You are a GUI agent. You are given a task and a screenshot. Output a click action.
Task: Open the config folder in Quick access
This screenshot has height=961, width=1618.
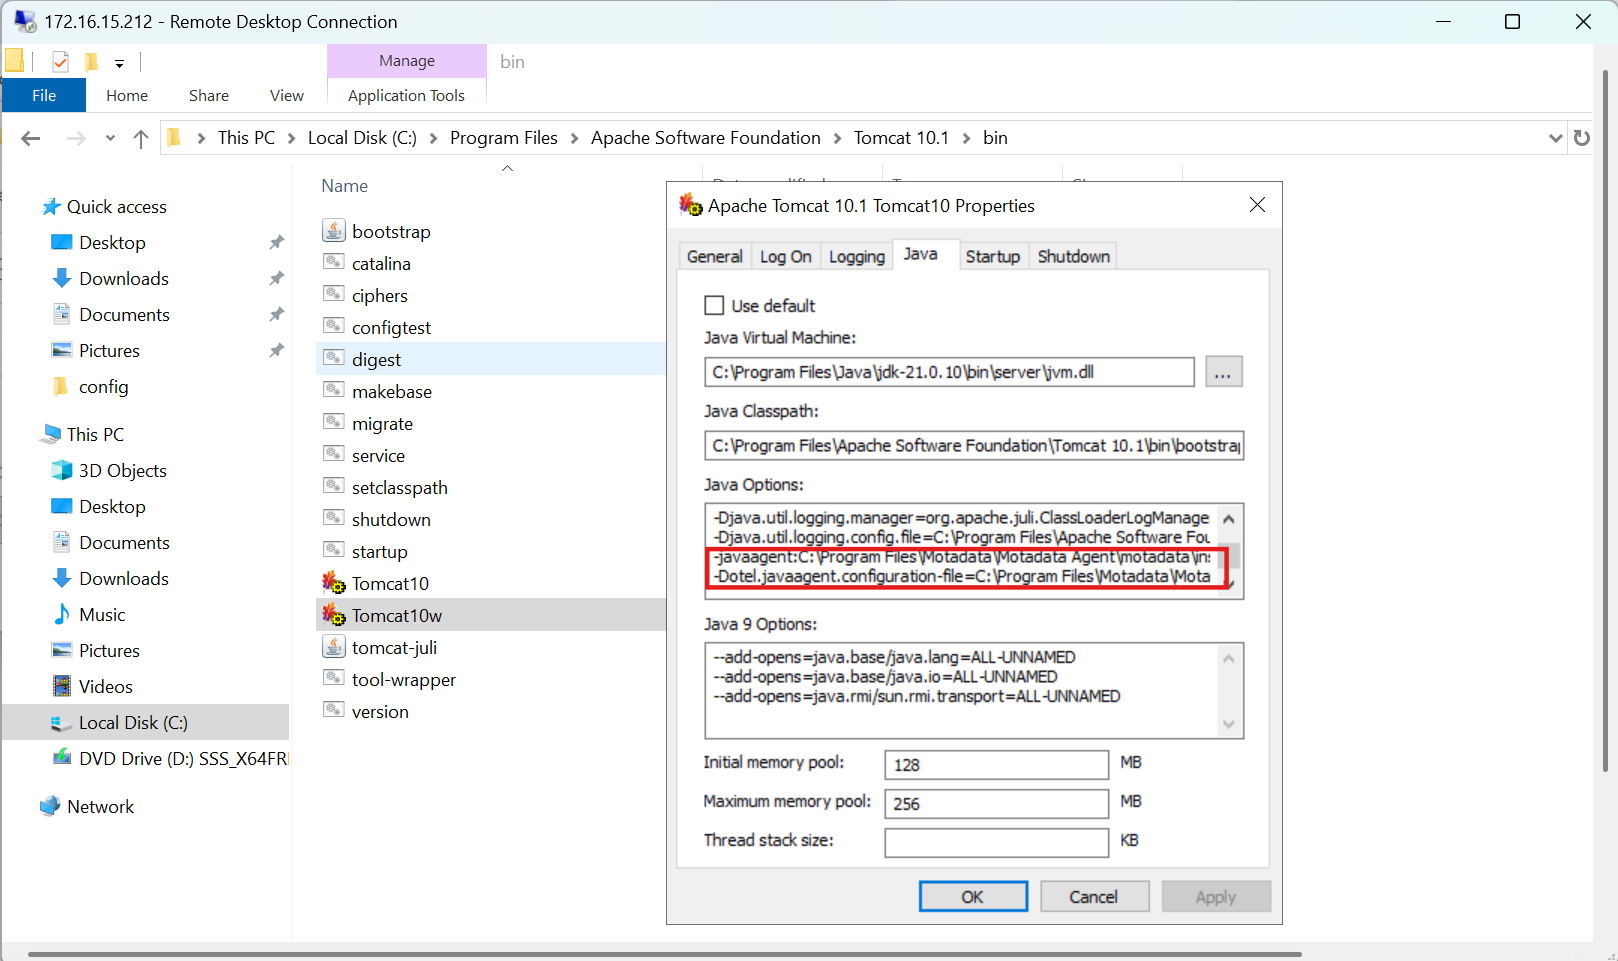(103, 386)
